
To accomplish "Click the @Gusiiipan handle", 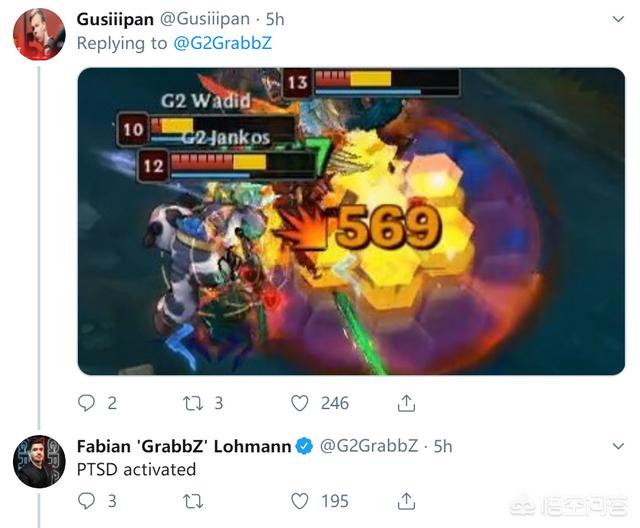I will coord(204,19).
